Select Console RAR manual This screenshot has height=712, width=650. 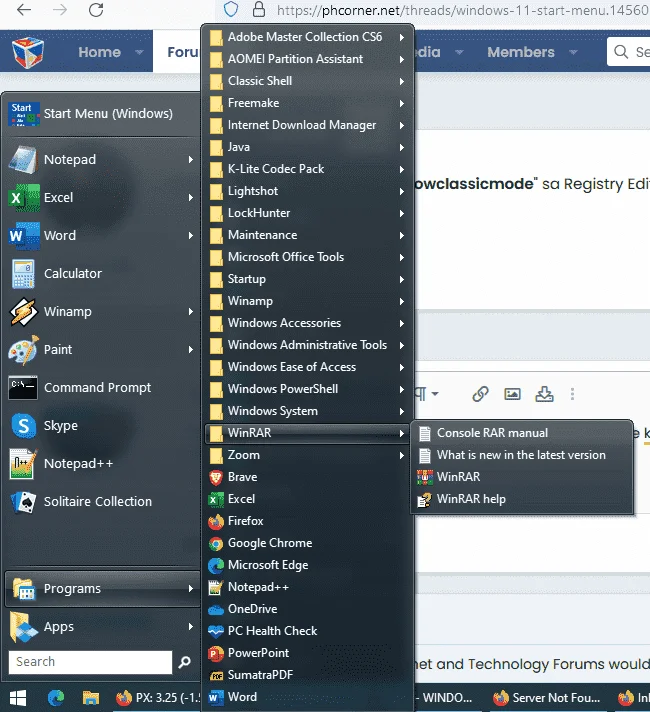pyautogui.click(x=521, y=433)
